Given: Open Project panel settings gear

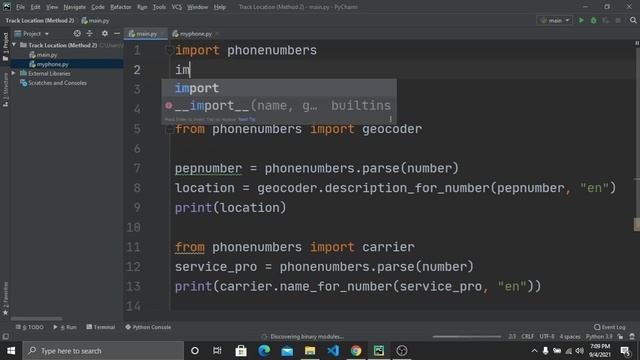Looking at the screenshot, I should [104, 33].
